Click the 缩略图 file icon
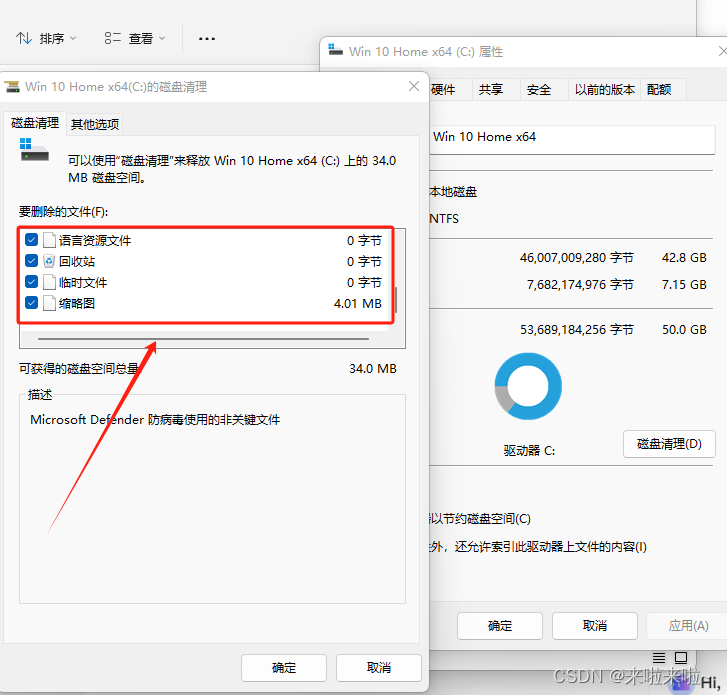This screenshot has width=727, height=695. [x=49, y=303]
